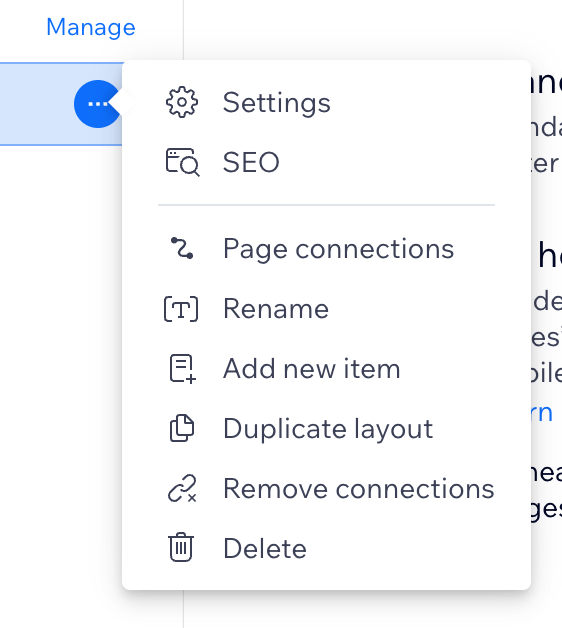Image resolution: width=562 pixels, height=628 pixels.
Task: Choose the SEO menu entry
Action: tap(326, 162)
